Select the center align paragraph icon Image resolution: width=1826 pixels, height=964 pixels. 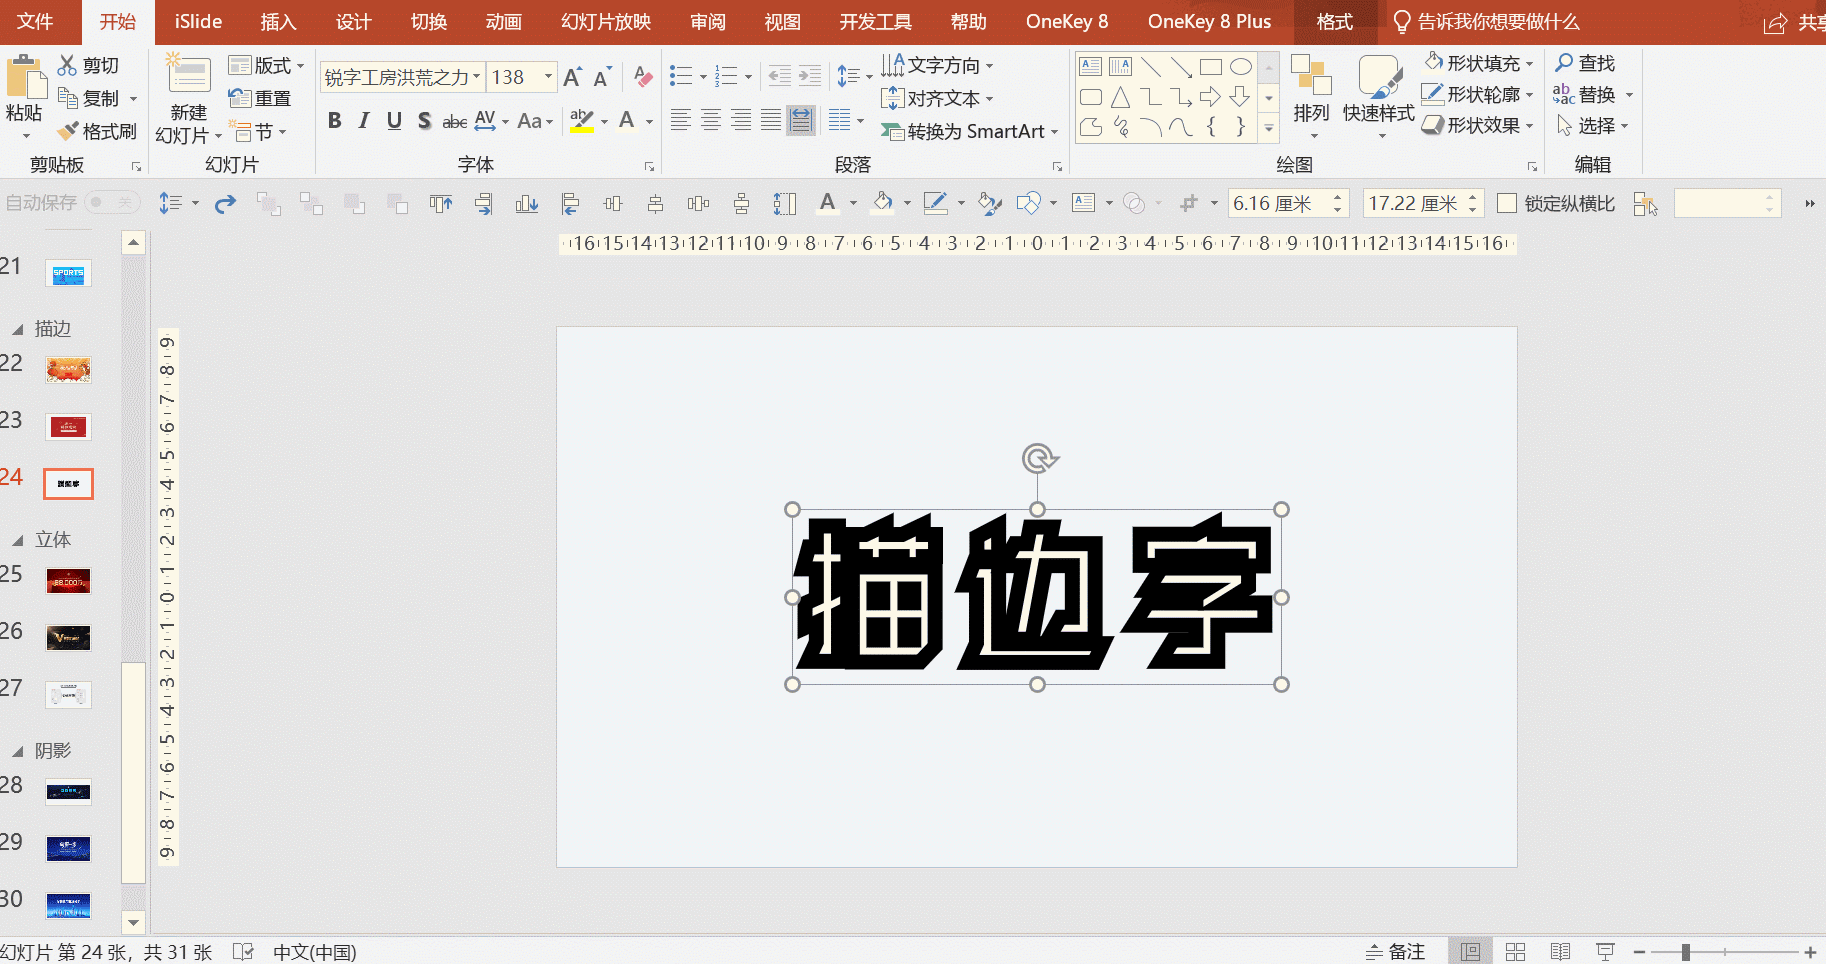(x=711, y=121)
